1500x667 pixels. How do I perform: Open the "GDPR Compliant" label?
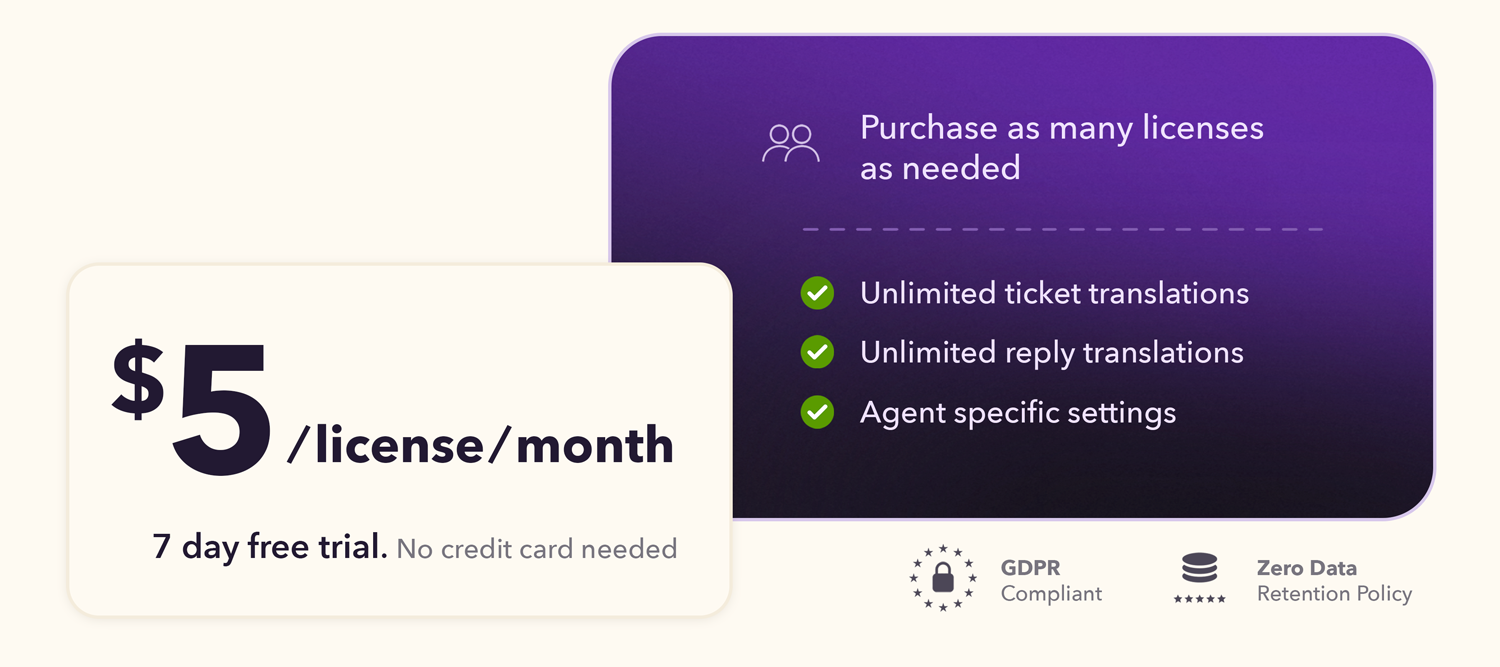[1051, 581]
